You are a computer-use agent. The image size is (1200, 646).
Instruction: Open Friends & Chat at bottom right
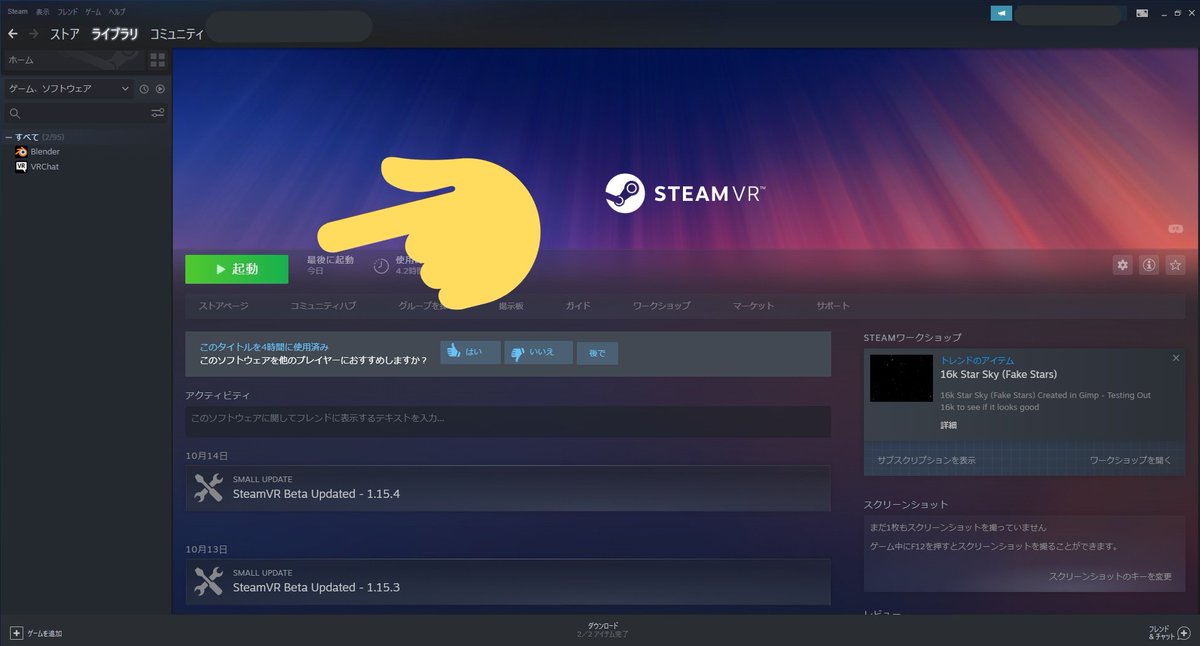click(x=1168, y=633)
